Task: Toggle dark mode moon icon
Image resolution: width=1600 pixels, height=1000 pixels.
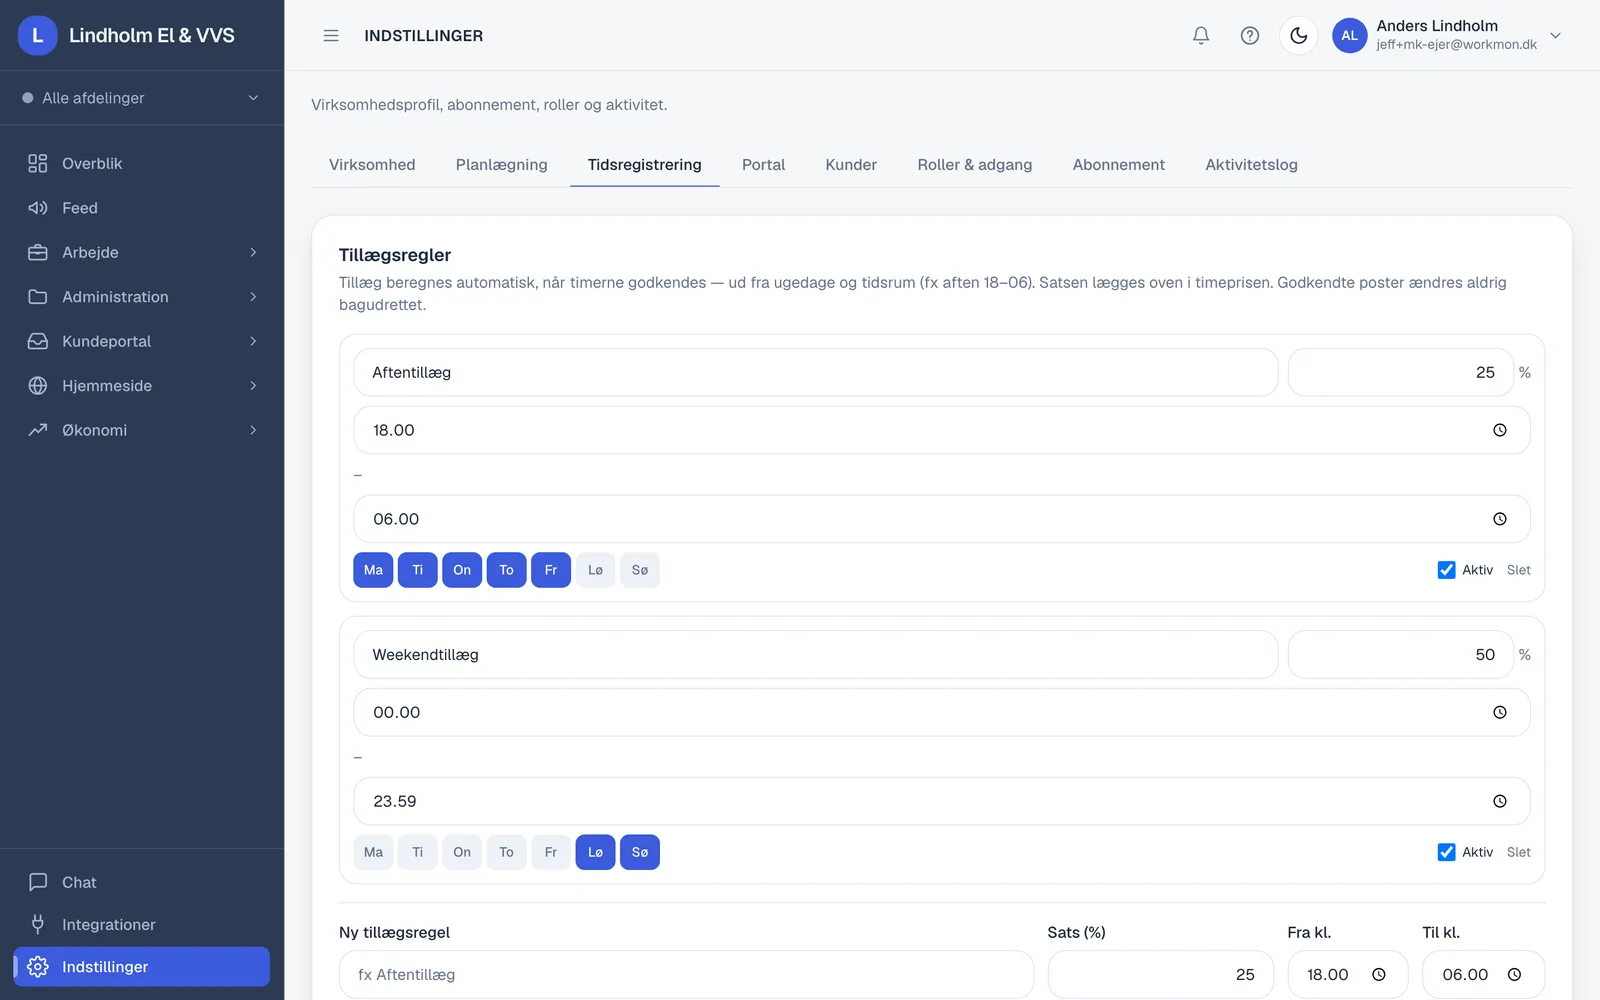Action: point(1299,35)
